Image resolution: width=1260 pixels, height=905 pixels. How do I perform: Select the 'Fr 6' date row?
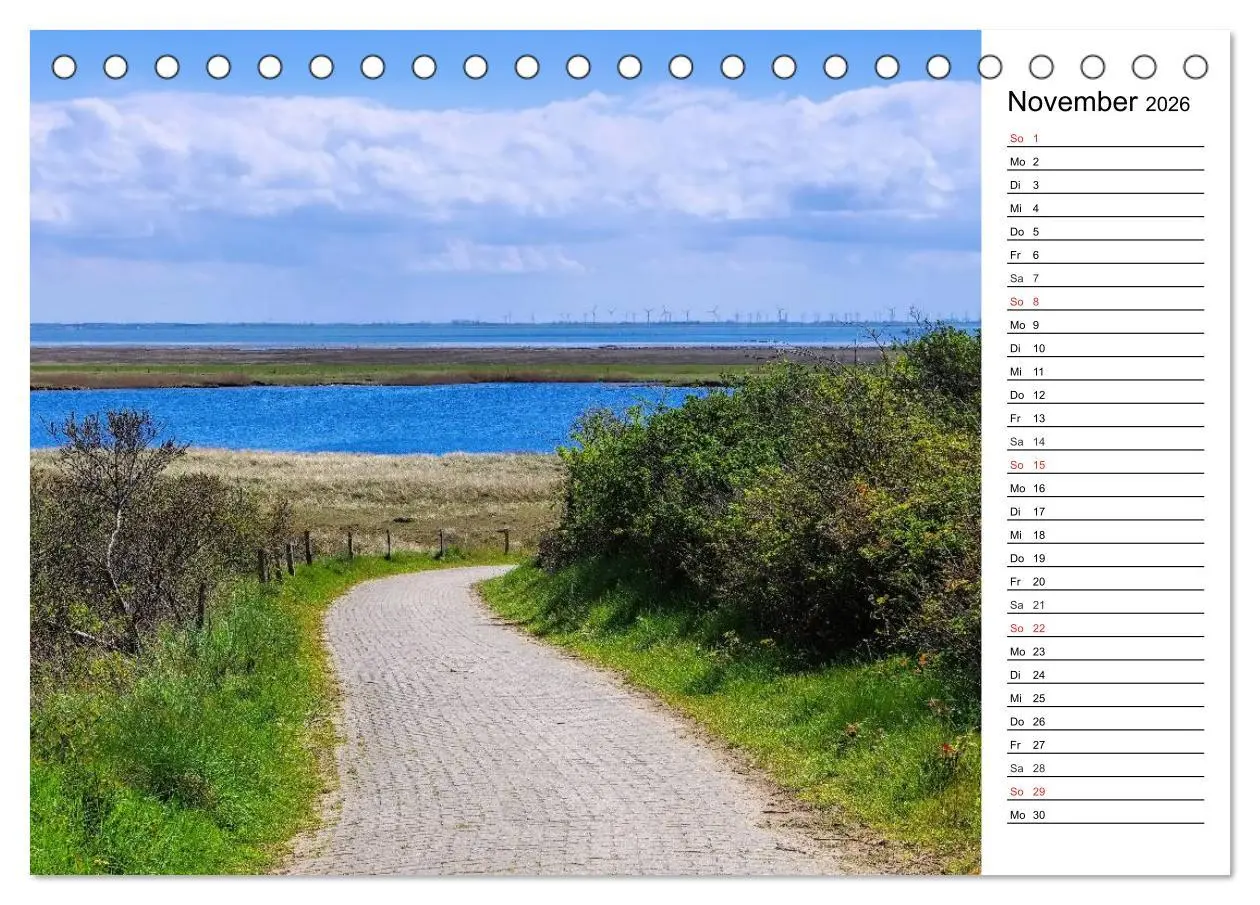click(x=1105, y=255)
